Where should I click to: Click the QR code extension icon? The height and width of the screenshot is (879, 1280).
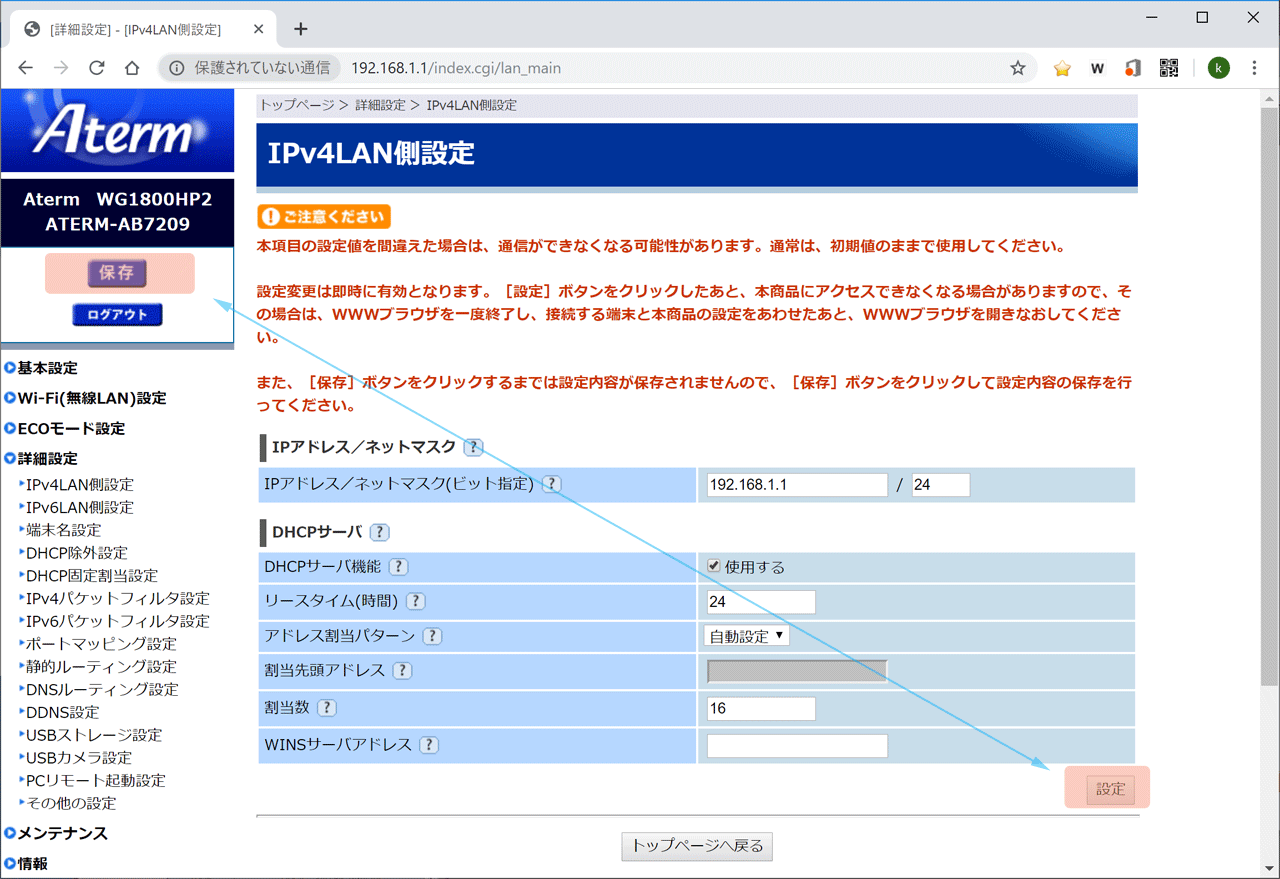tap(1168, 68)
